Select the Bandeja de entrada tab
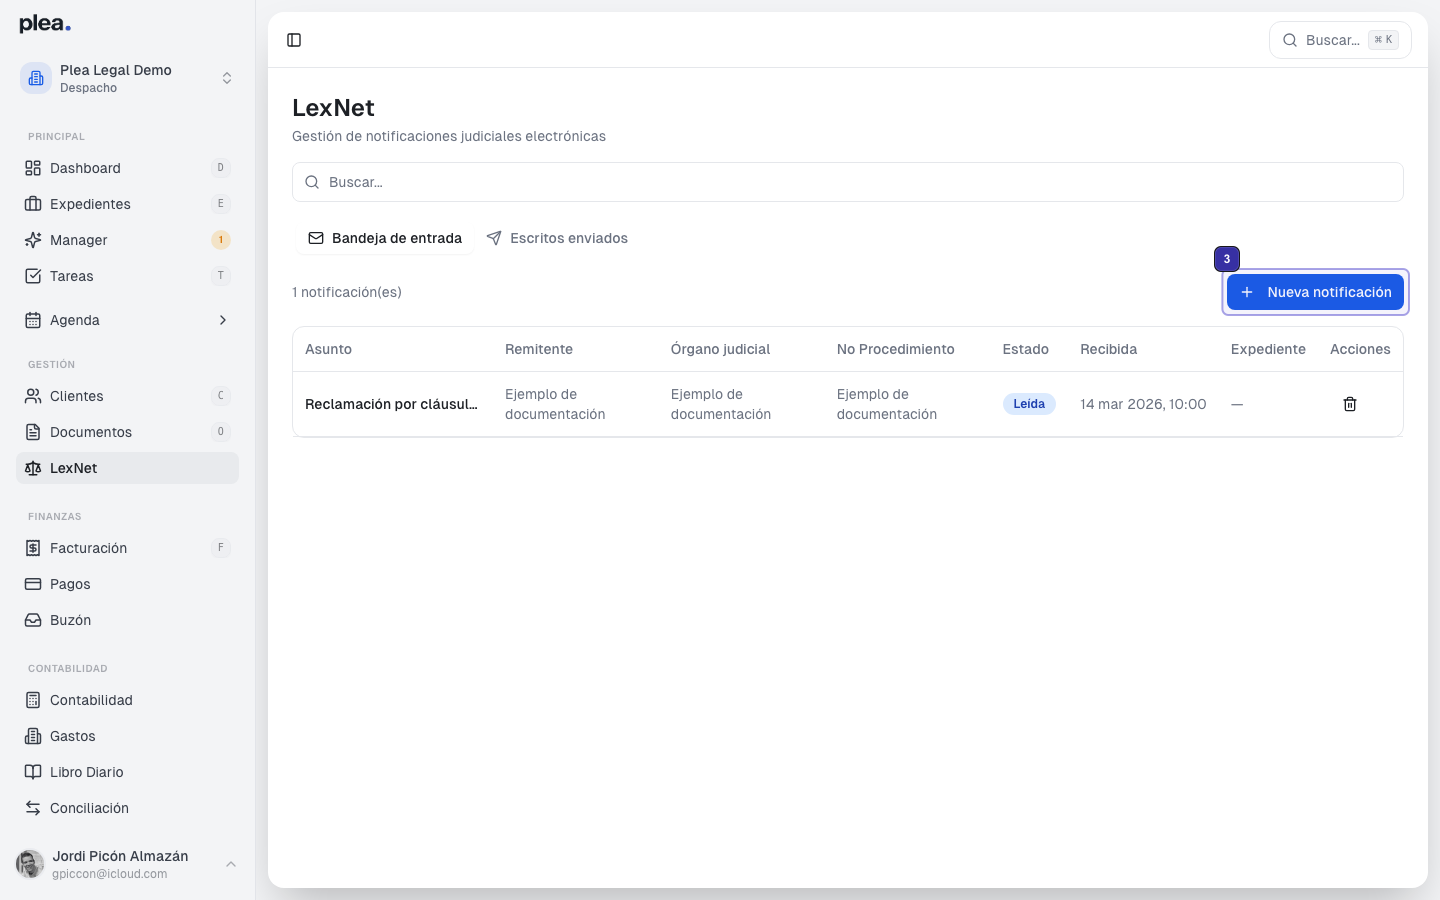 click(x=385, y=238)
